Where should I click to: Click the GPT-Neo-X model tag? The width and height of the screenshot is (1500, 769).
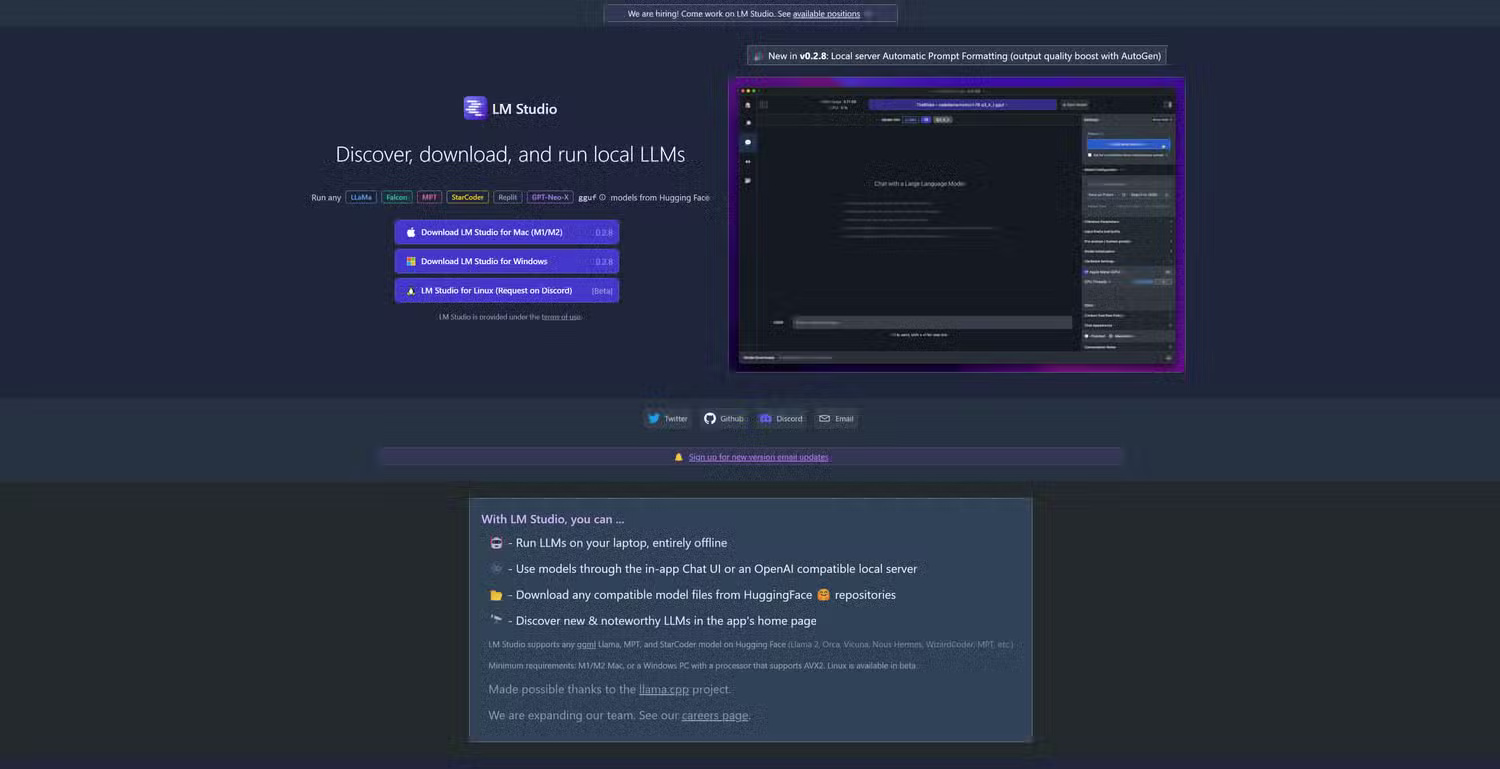(x=550, y=197)
